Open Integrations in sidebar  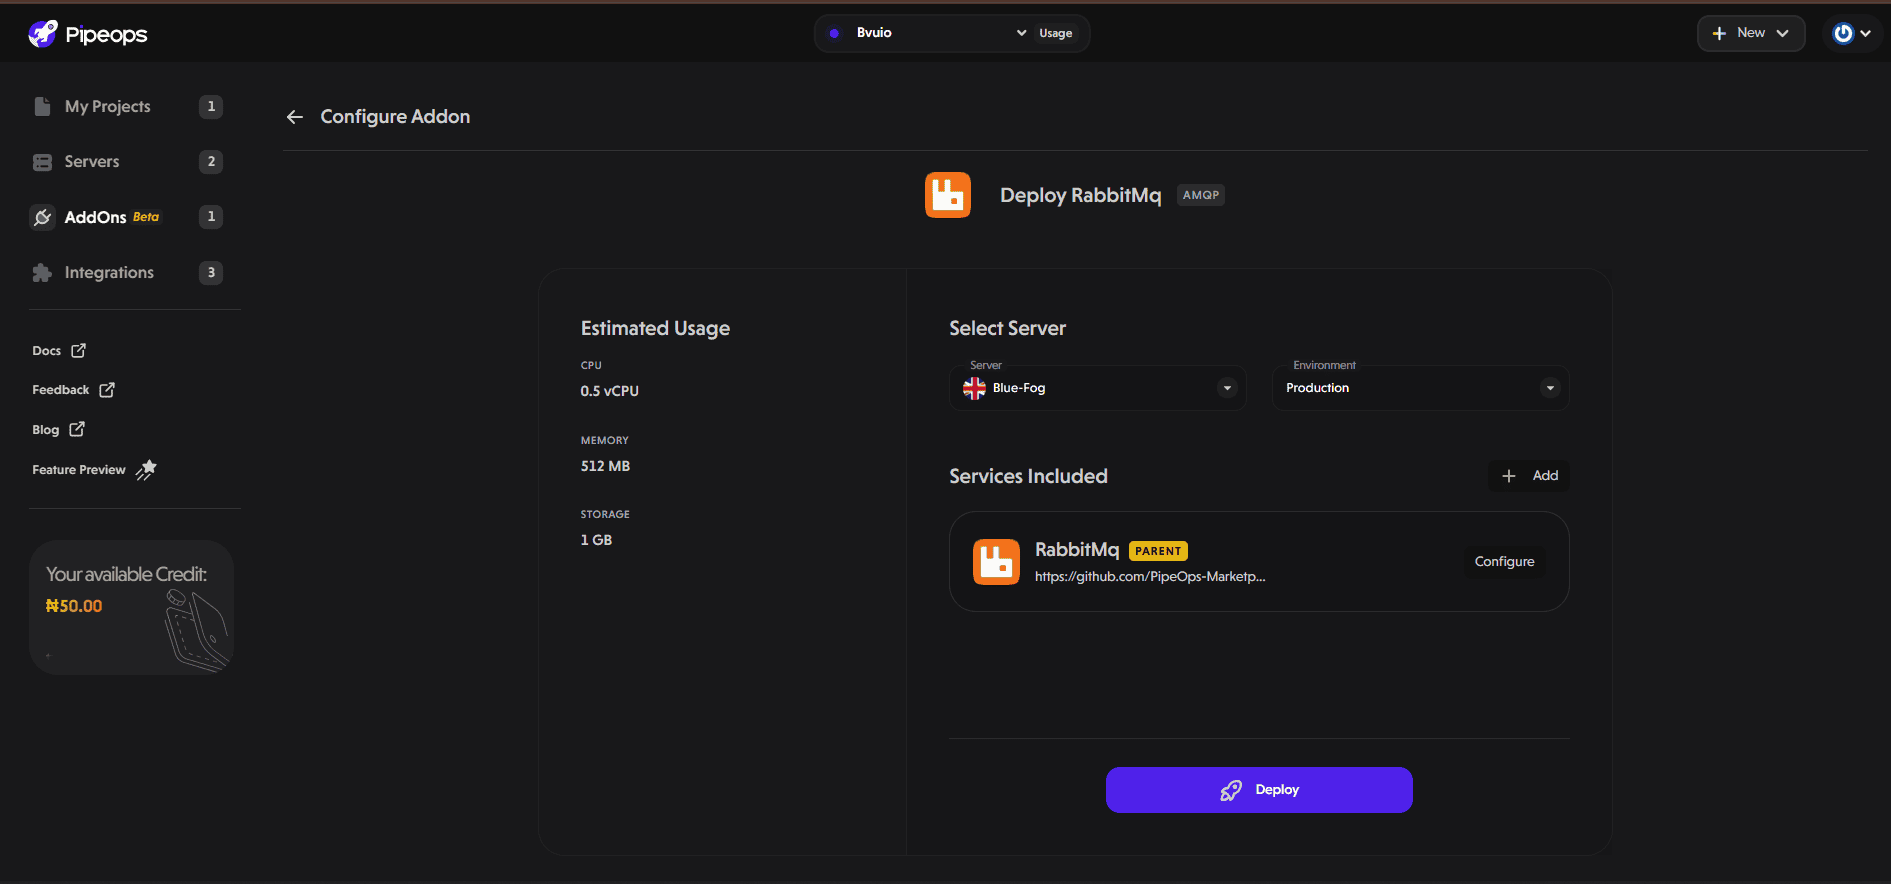109,272
